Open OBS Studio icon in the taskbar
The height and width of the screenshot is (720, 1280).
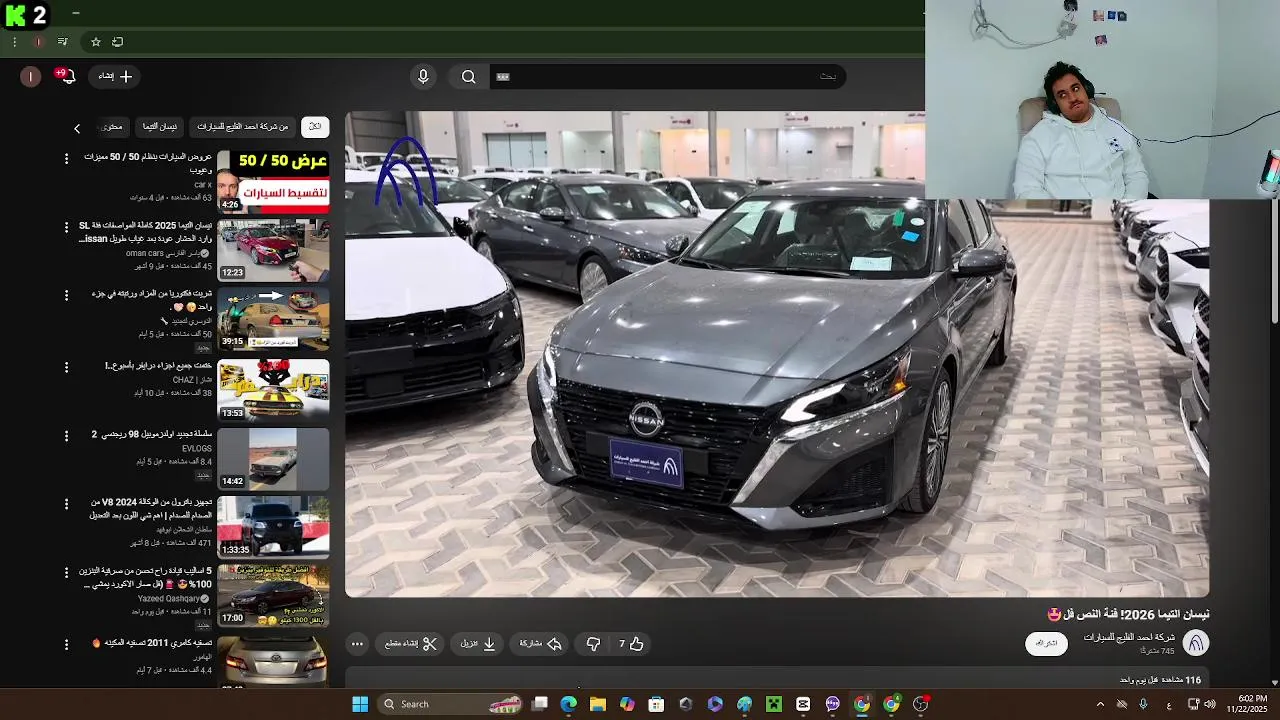pyautogui.click(x=921, y=704)
